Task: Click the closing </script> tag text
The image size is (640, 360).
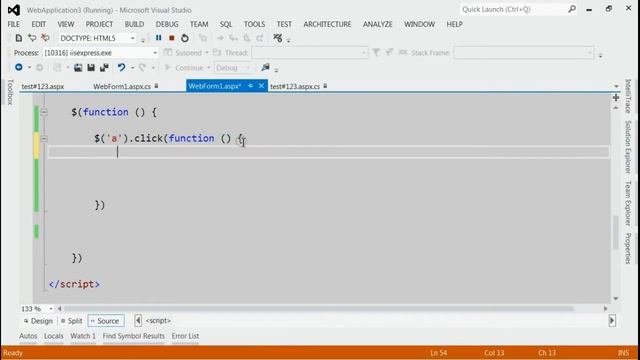Action: [74, 284]
